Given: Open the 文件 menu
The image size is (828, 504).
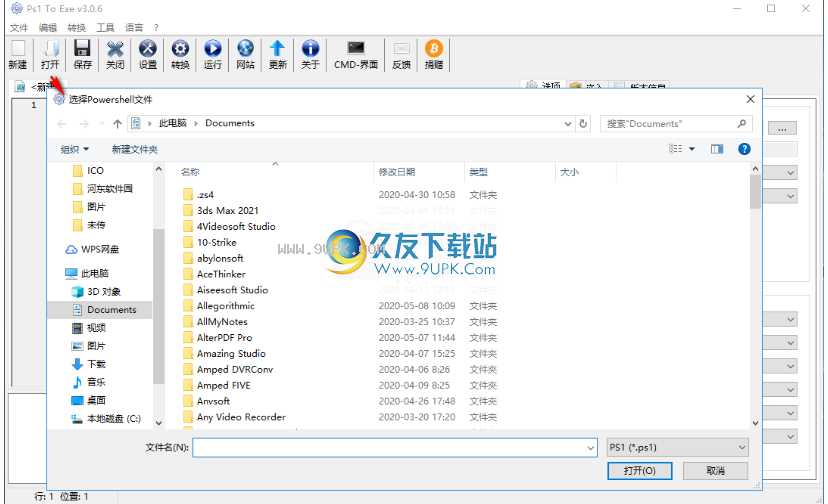Looking at the screenshot, I should tap(19, 27).
